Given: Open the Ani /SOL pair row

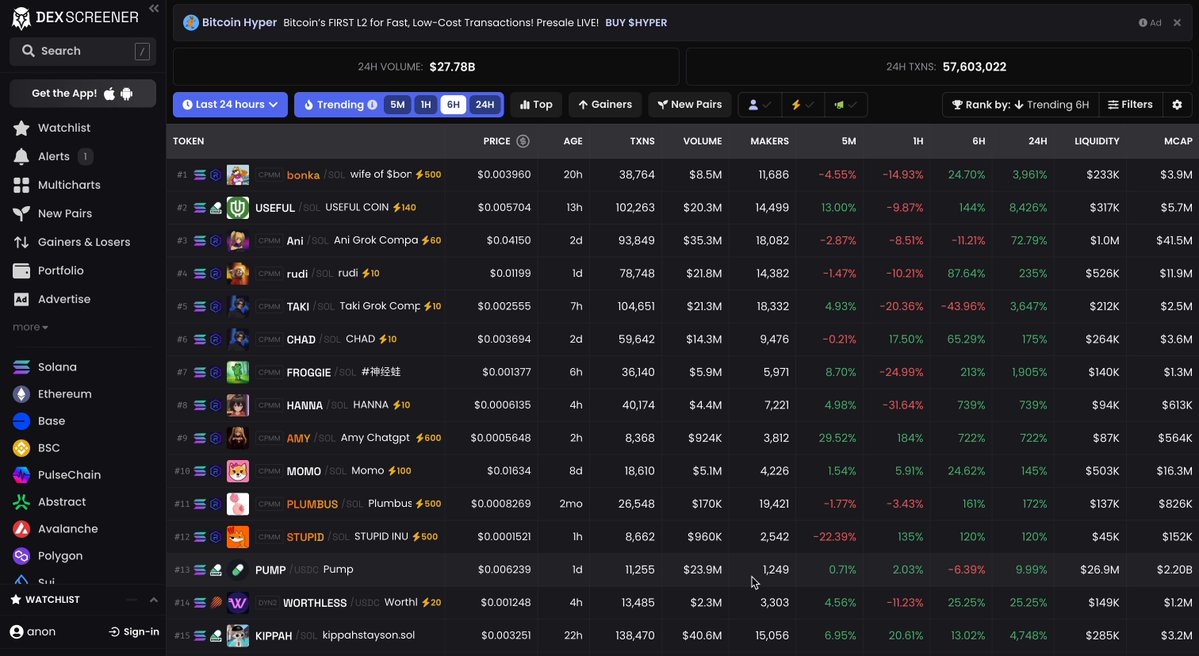Looking at the screenshot, I should (682, 241).
